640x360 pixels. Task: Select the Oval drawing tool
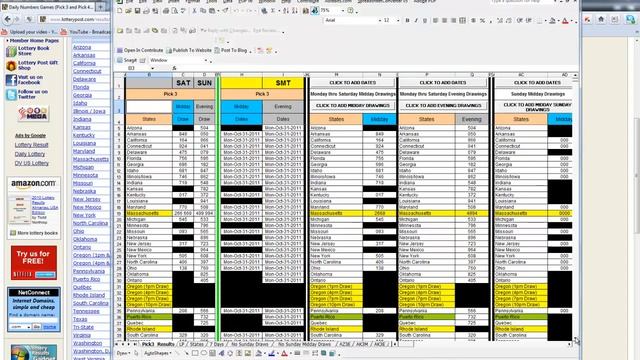(203, 353)
